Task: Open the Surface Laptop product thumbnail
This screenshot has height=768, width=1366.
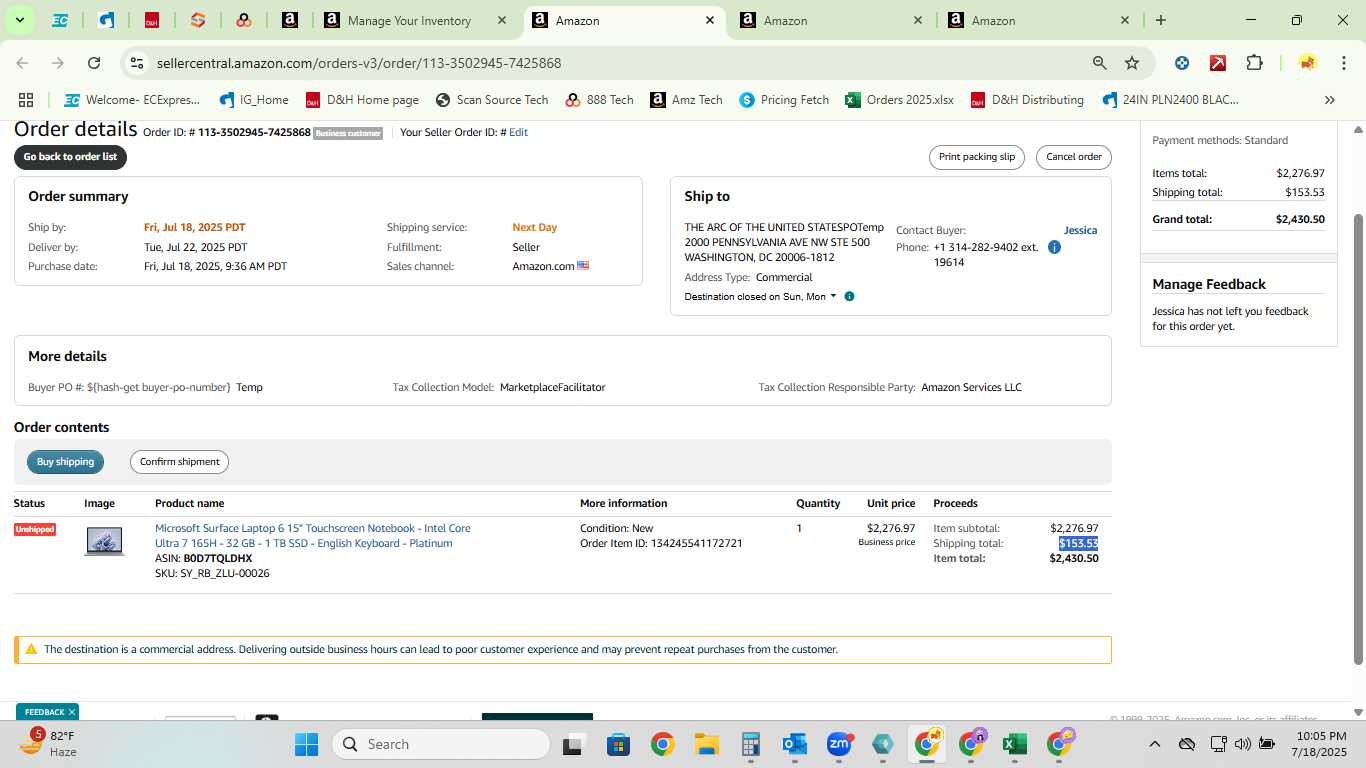Action: pyautogui.click(x=104, y=541)
